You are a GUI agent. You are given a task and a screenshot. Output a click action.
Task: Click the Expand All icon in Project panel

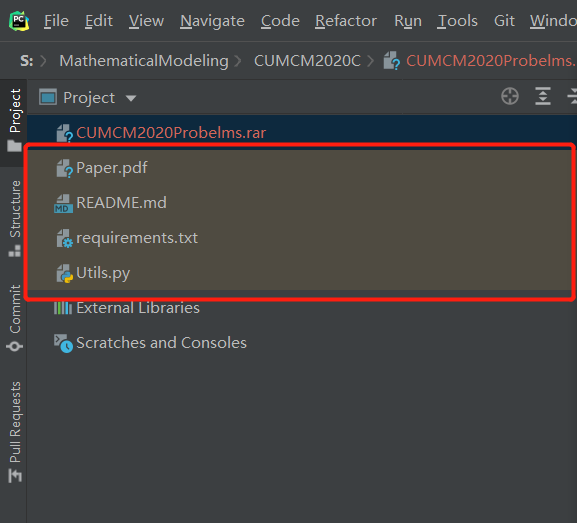tap(543, 96)
